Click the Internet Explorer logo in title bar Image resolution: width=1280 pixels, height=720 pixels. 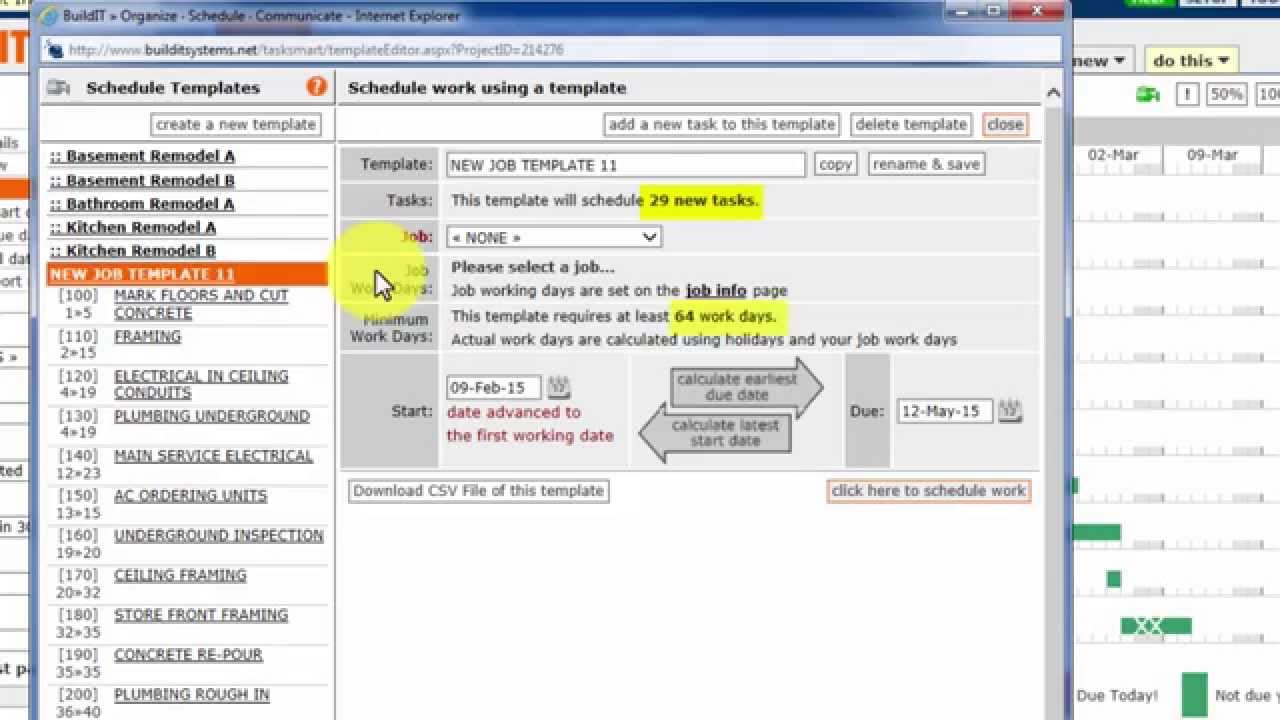pos(51,15)
